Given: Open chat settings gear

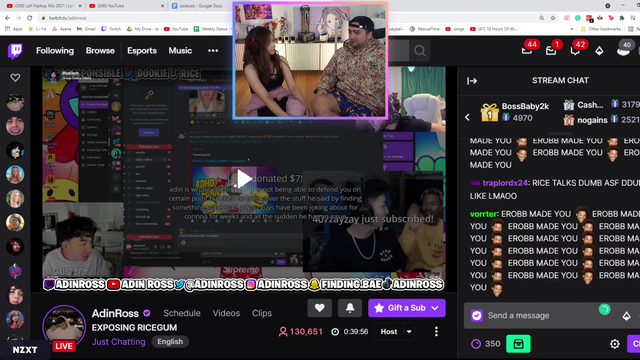Looking at the screenshot, I should tap(615, 344).
